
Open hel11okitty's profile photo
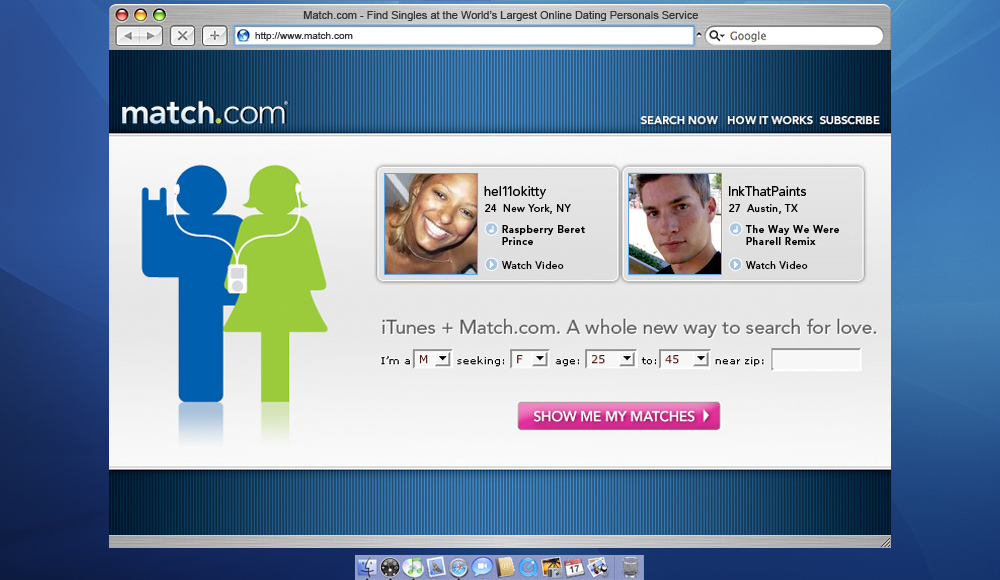[430, 224]
